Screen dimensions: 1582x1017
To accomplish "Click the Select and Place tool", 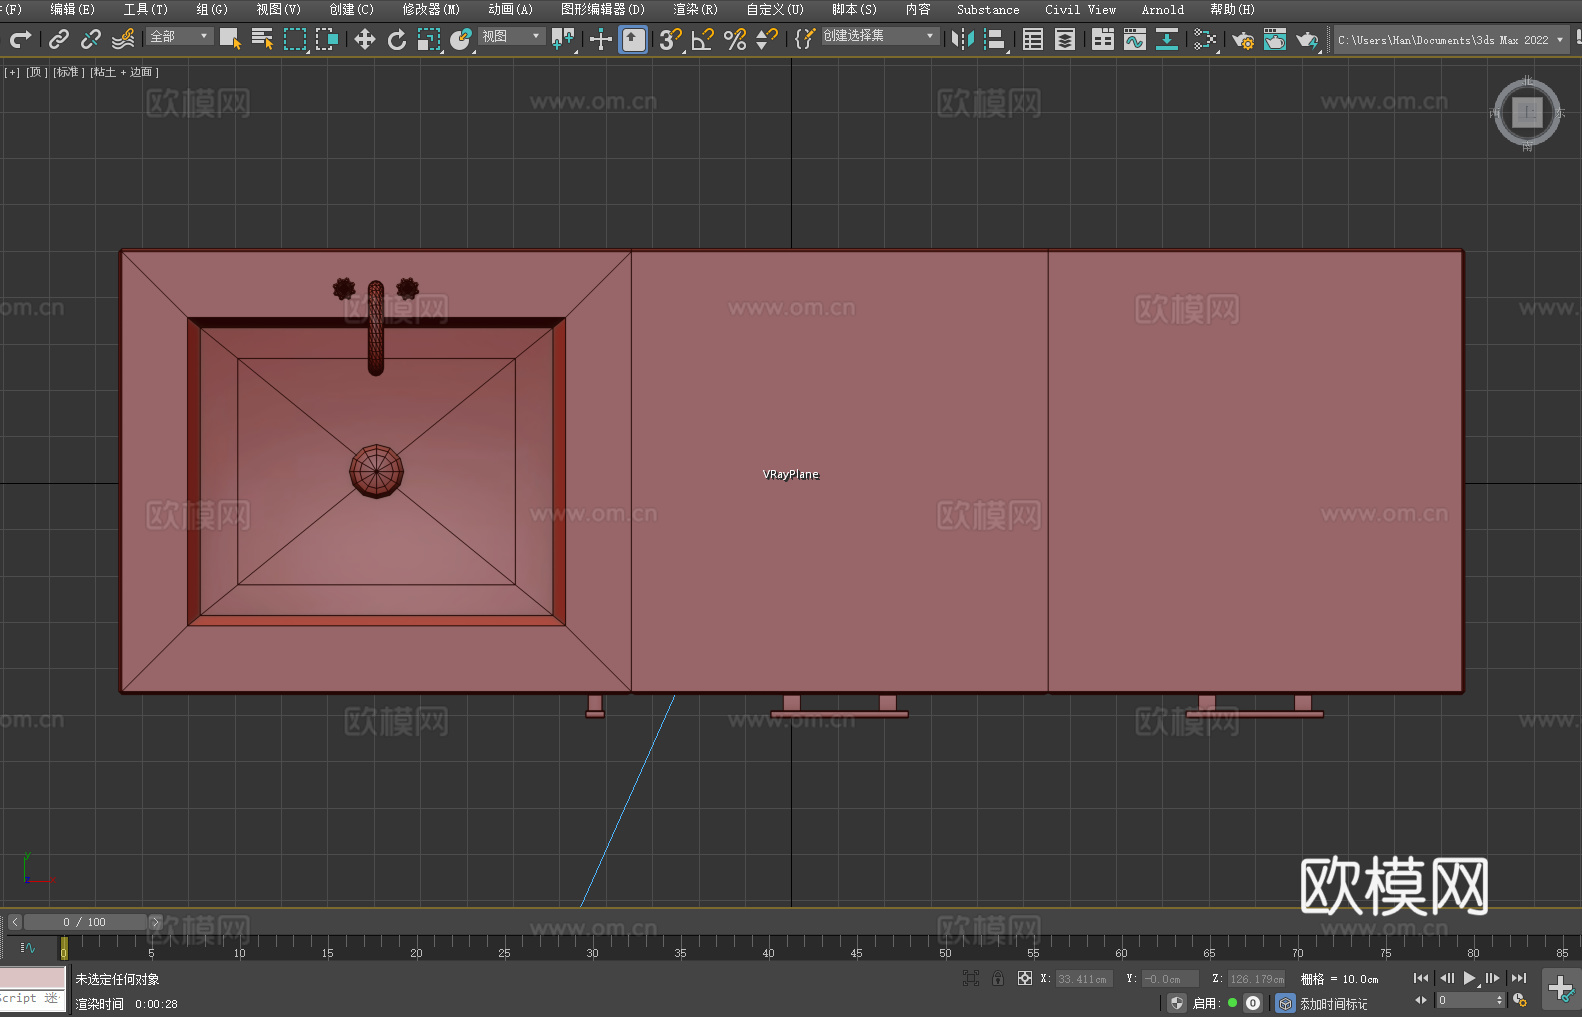I will pyautogui.click(x=461, y=39).
